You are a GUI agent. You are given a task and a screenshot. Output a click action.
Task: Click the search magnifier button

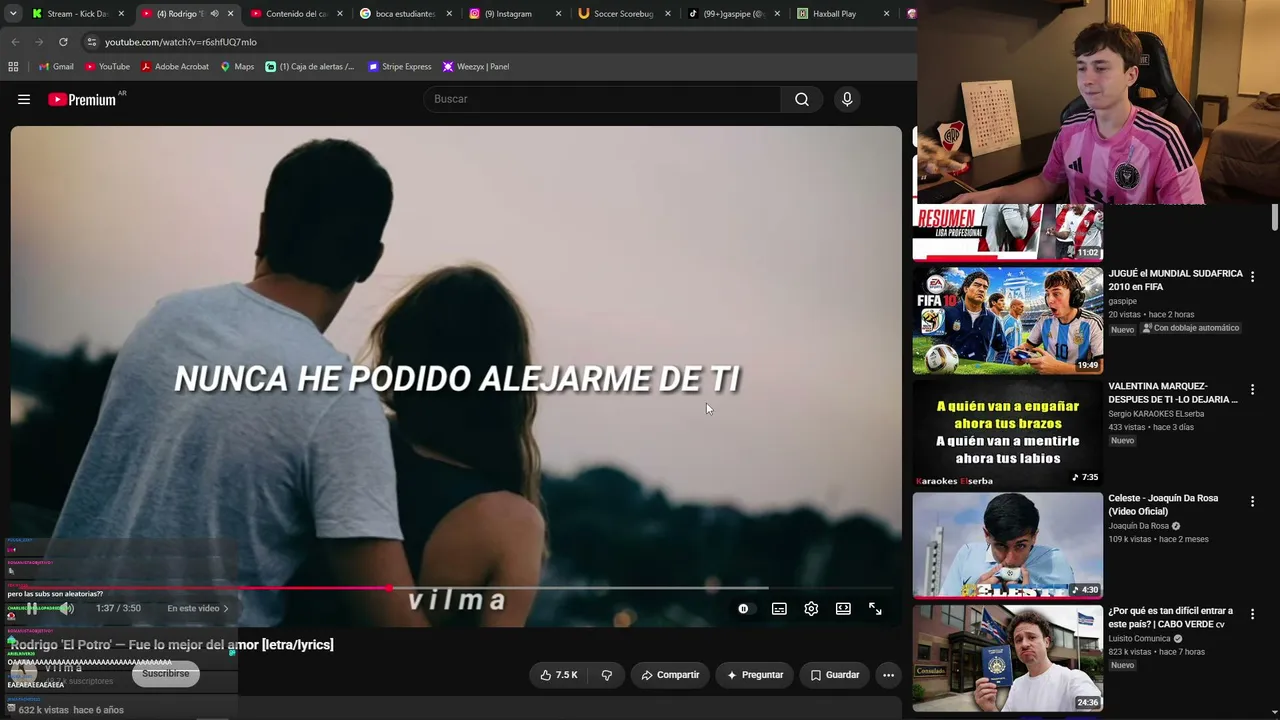[x=802, y=99]
